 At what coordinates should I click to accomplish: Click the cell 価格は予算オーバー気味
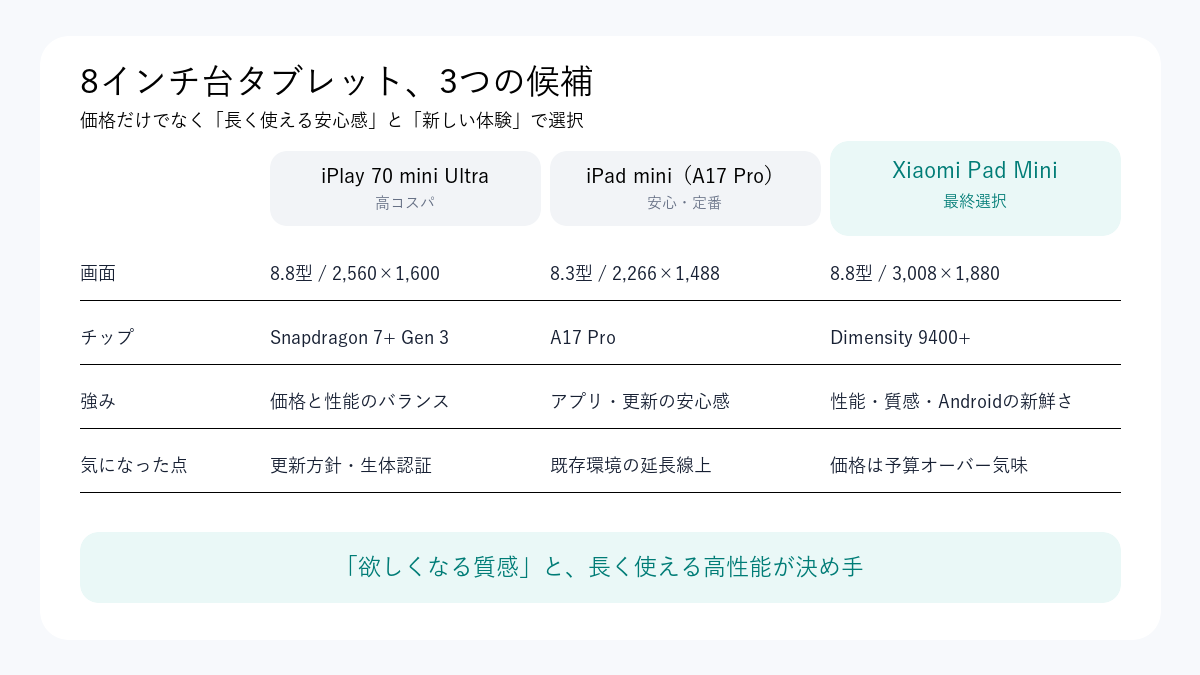[929, 465]
